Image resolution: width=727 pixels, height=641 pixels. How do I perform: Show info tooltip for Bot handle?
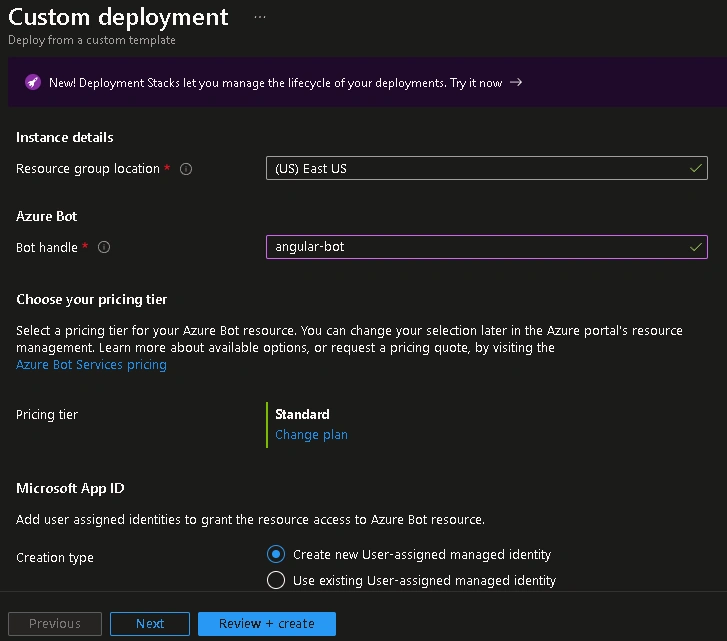point(104,247)
